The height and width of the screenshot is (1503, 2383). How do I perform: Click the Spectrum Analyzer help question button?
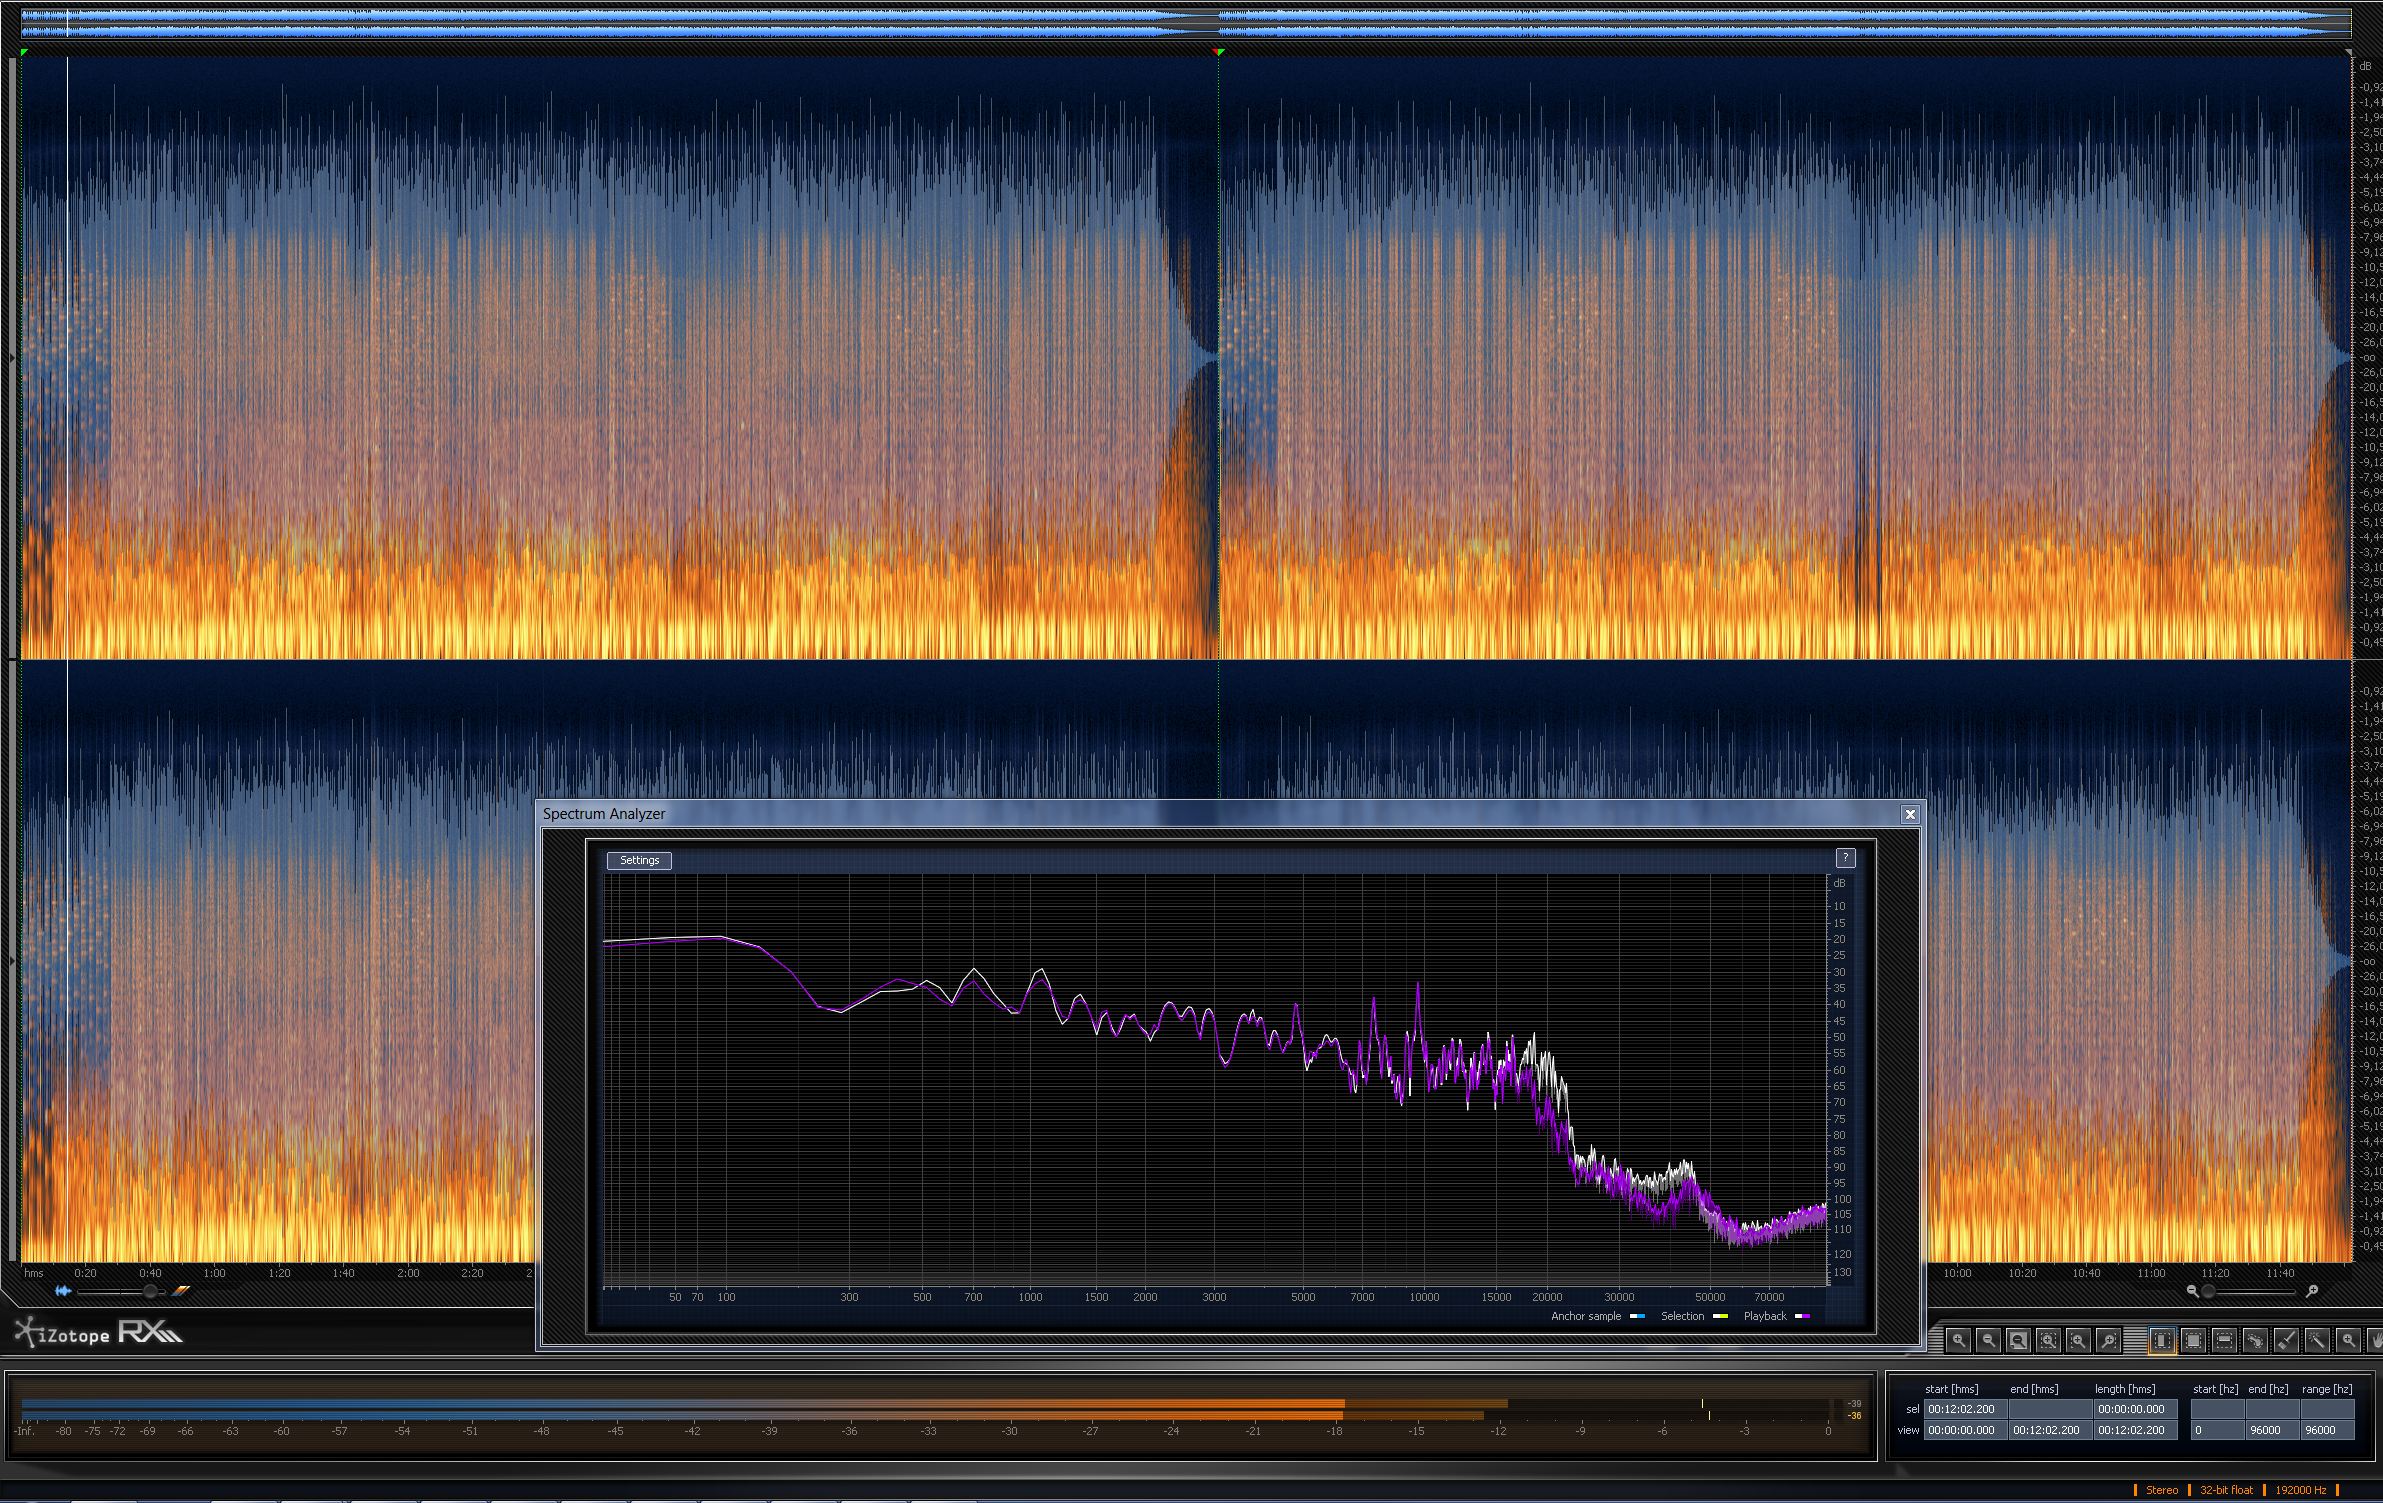[1845, 858]
